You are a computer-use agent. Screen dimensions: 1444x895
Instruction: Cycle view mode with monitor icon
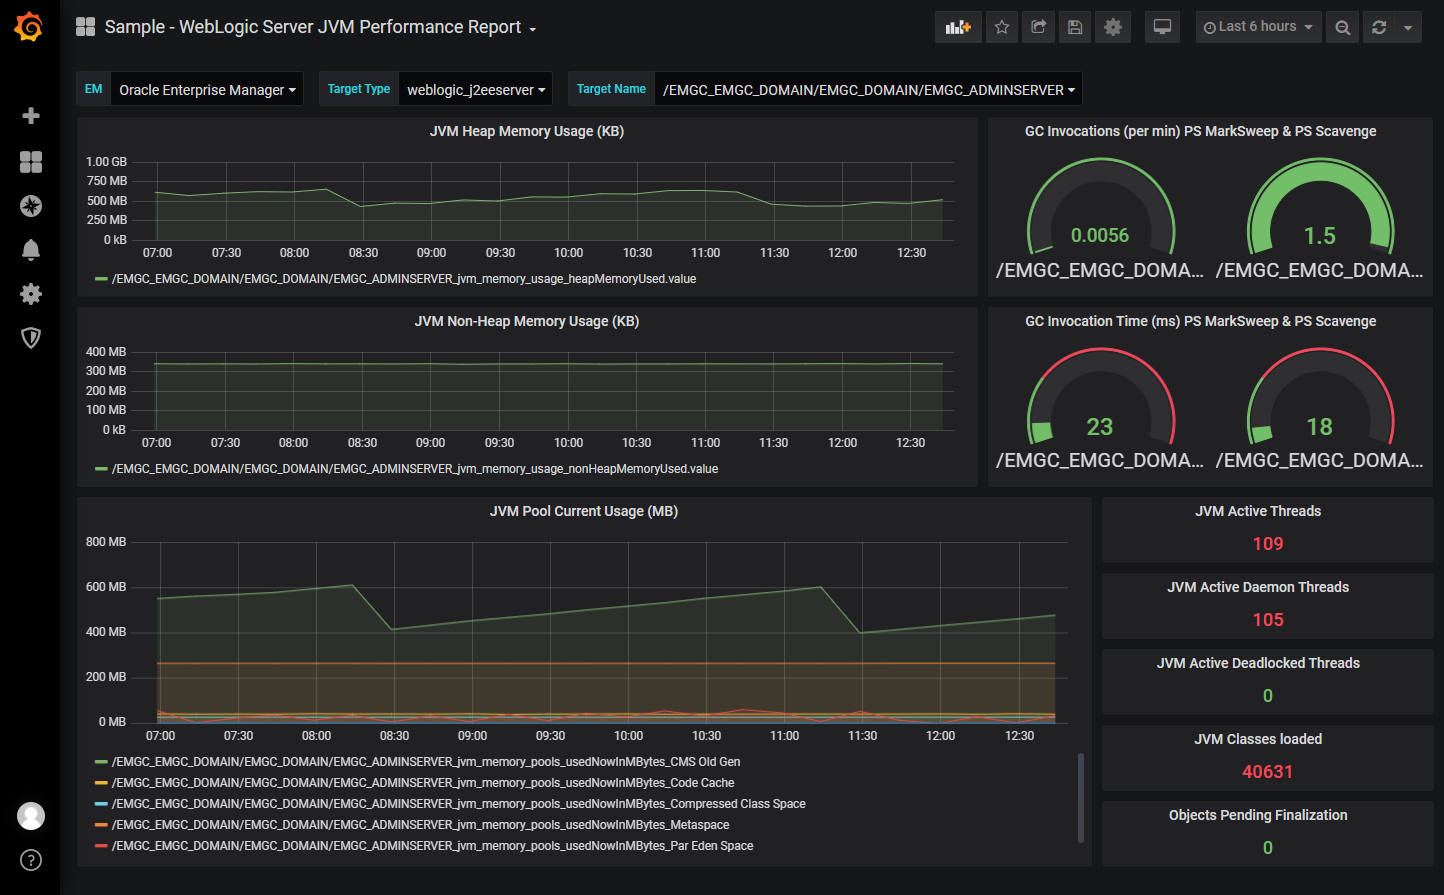click(x=1162, y=27)
